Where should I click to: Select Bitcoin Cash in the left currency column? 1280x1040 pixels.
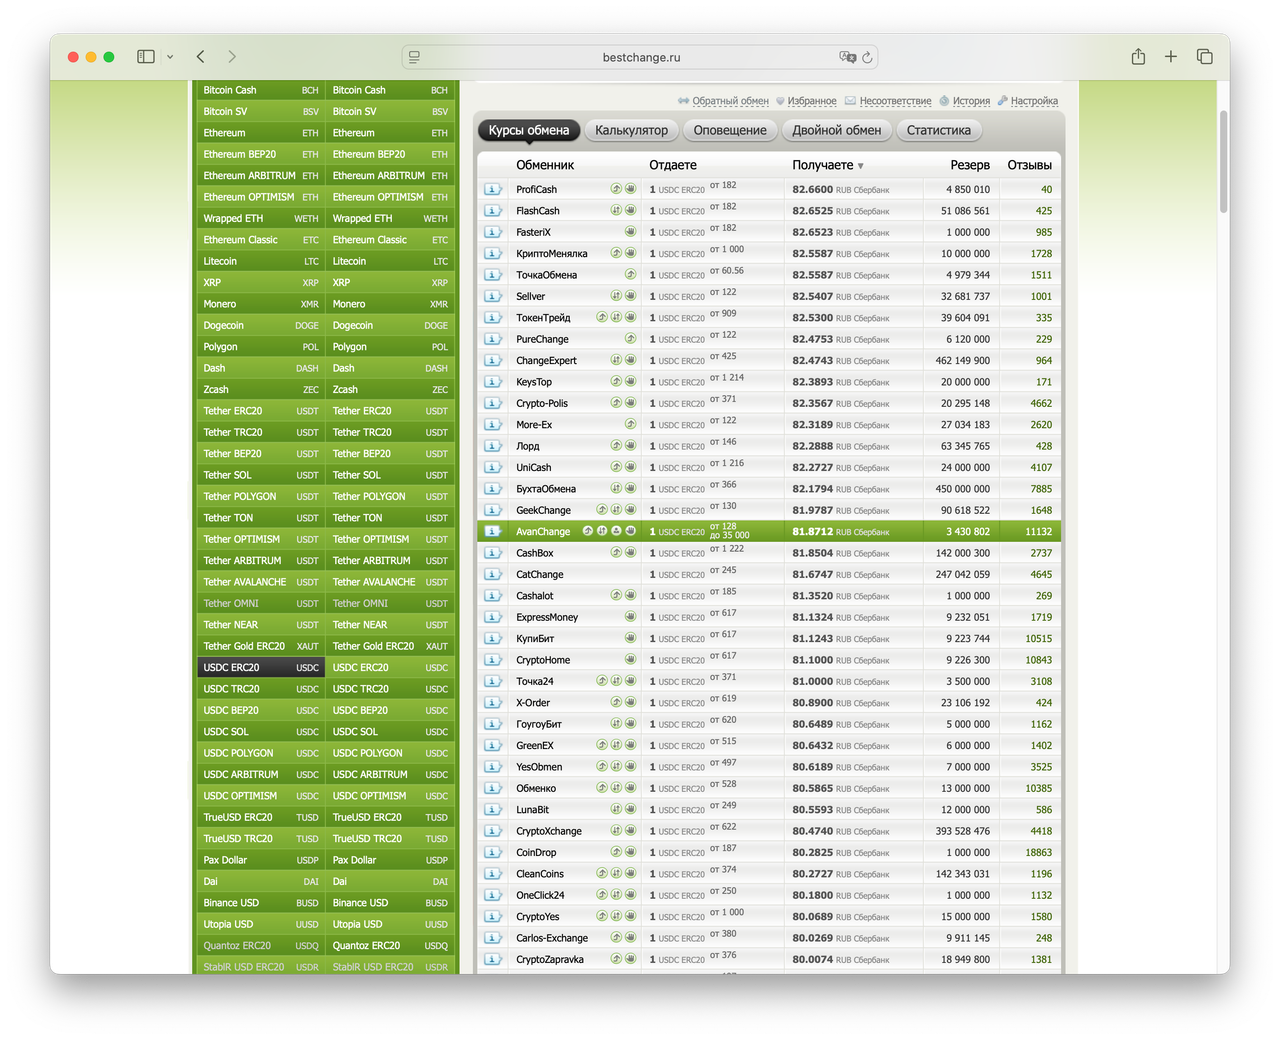(x=261, y=90)
